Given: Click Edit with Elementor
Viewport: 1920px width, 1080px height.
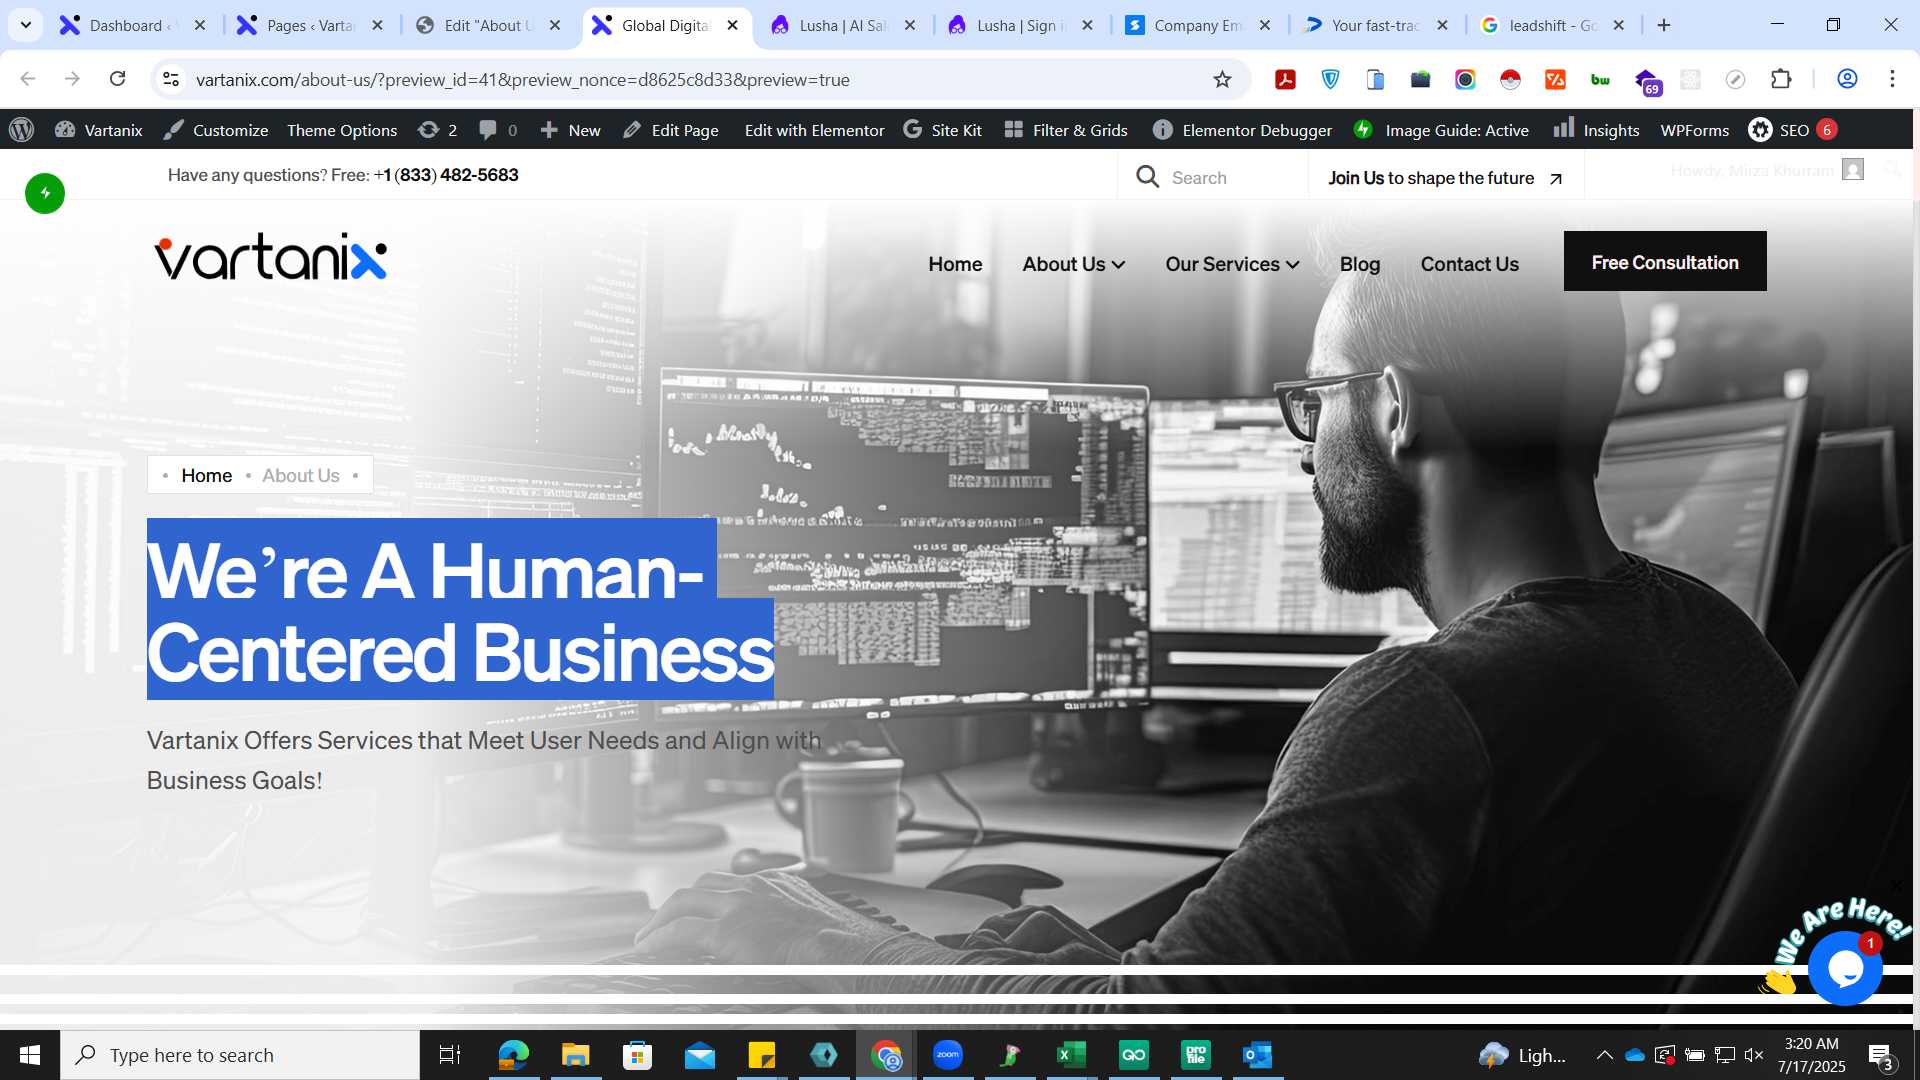Looking at the screenshot, I should tap(814, 130).
